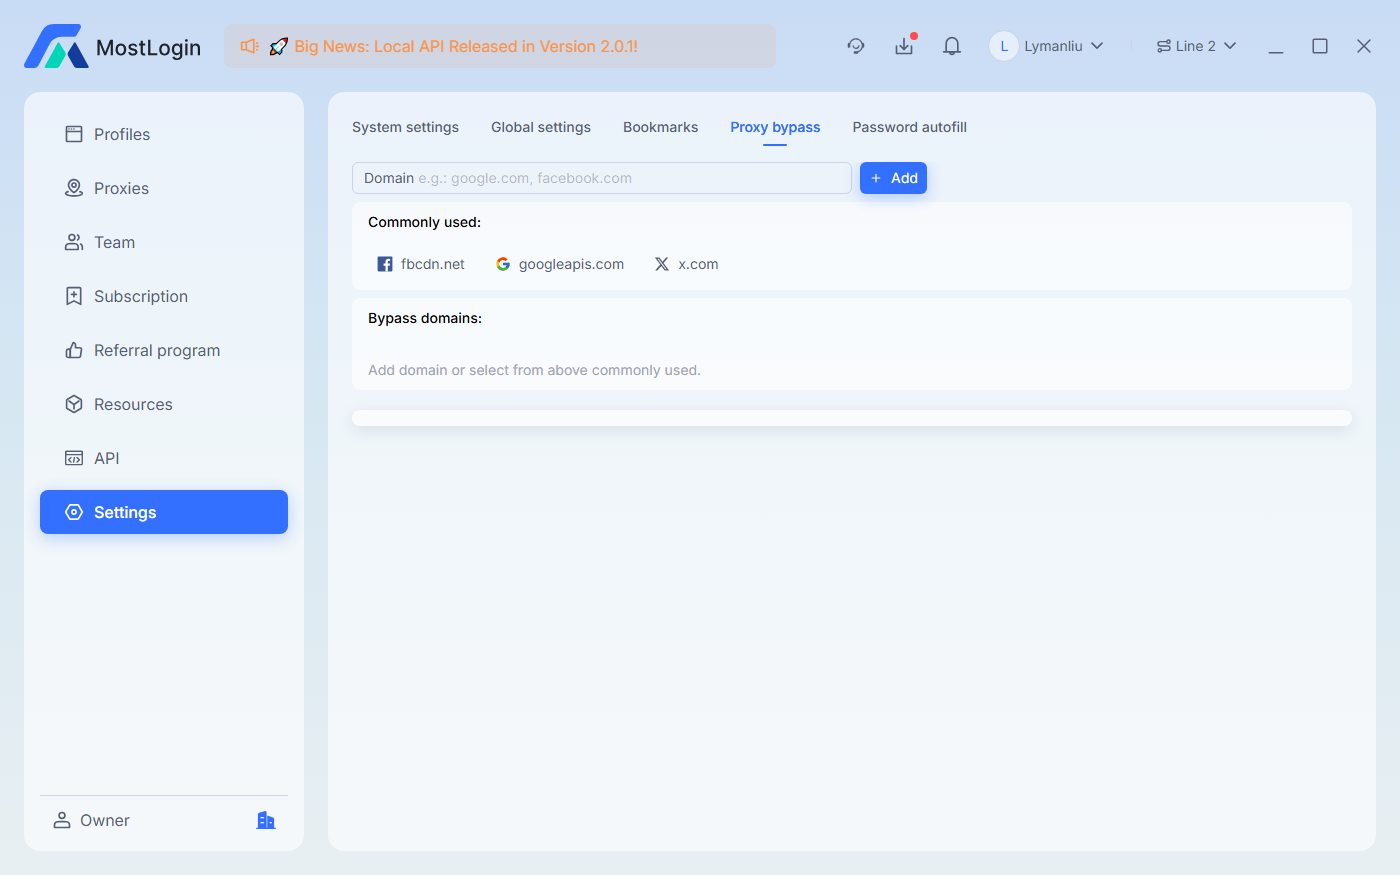This screenshot has height=875, width=1400.
Task: Open Referral program page
Action: (x=164, y=350)
